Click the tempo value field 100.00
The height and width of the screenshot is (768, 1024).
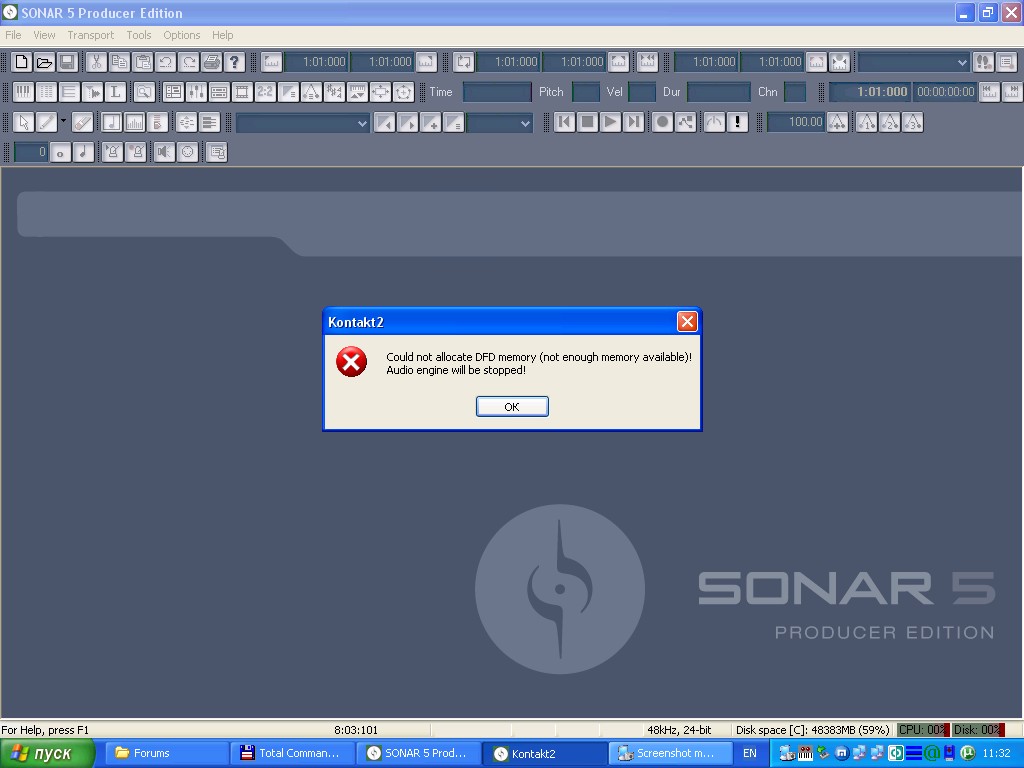(796, 122)
